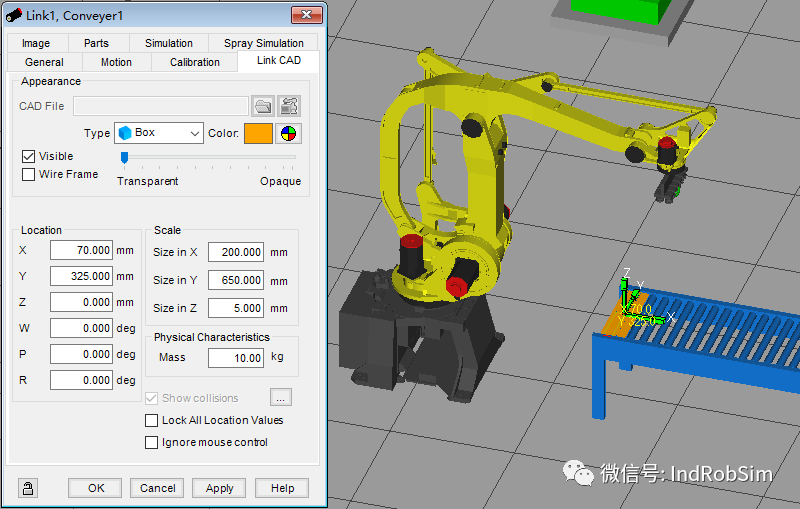Click the orange color swatch

click(x=258, y=134)
